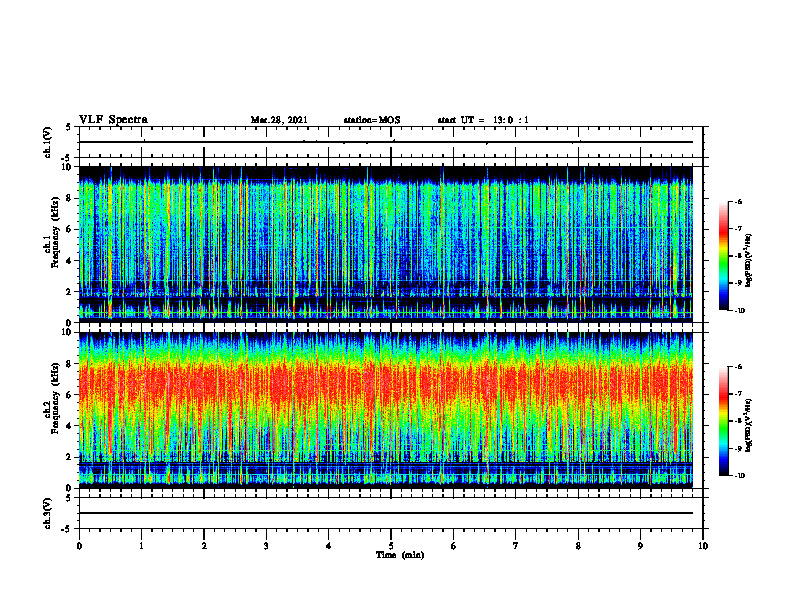The image size is (792, 612).
Task: Click inside the ch.1 spectrogram panel
Action: pos(386,244)
